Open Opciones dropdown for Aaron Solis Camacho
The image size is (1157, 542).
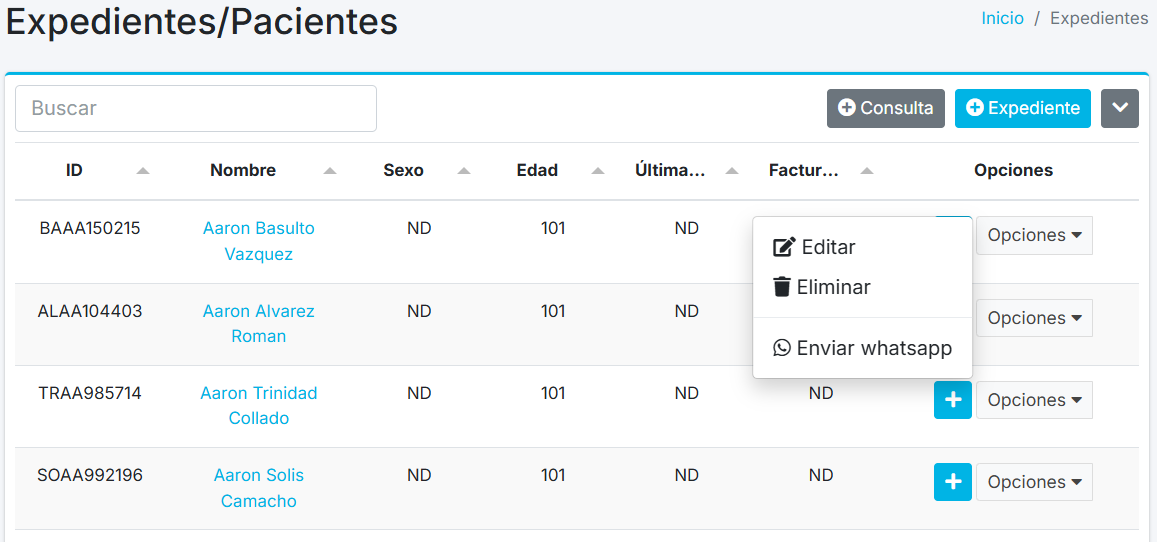click(1034, 482)
